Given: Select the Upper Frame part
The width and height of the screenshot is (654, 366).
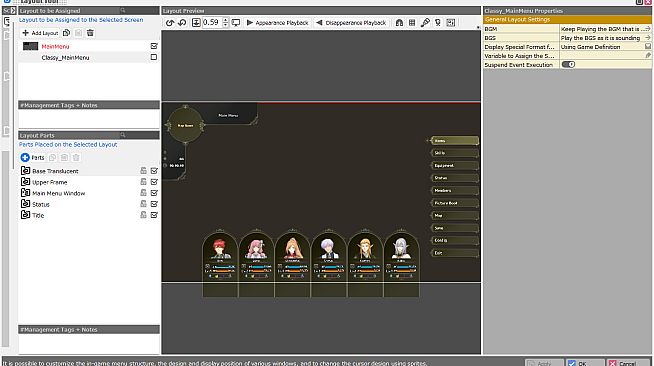Looking at the screenshot, I should [x=89, y=182].
